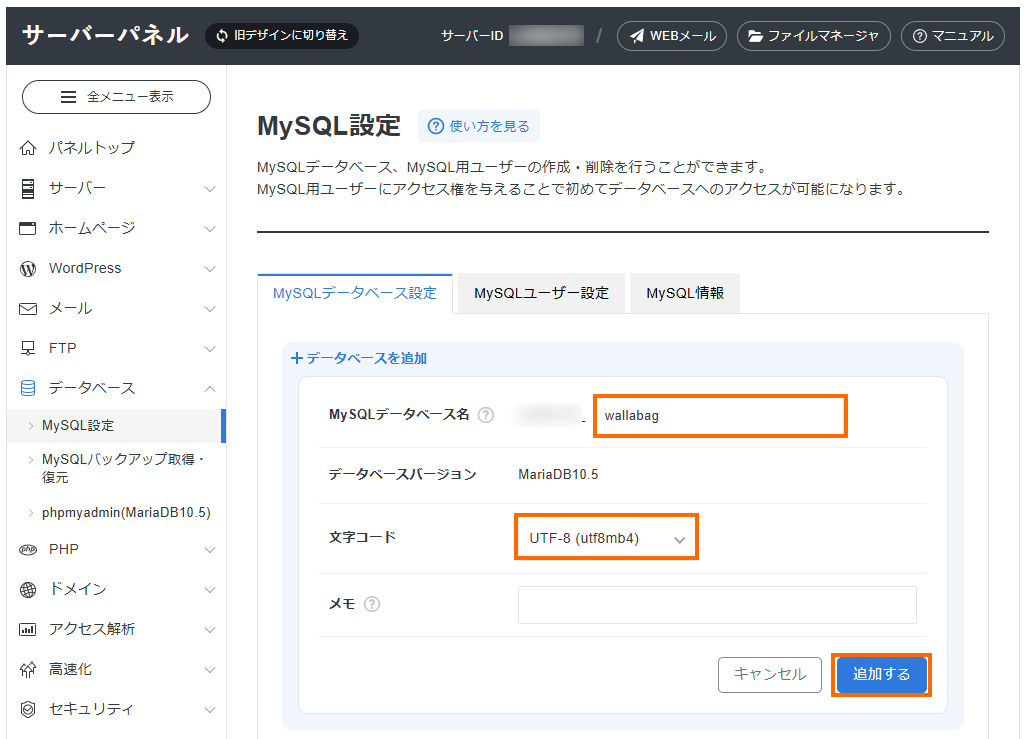Click 全メニュー表示 button

click(116, 97)
